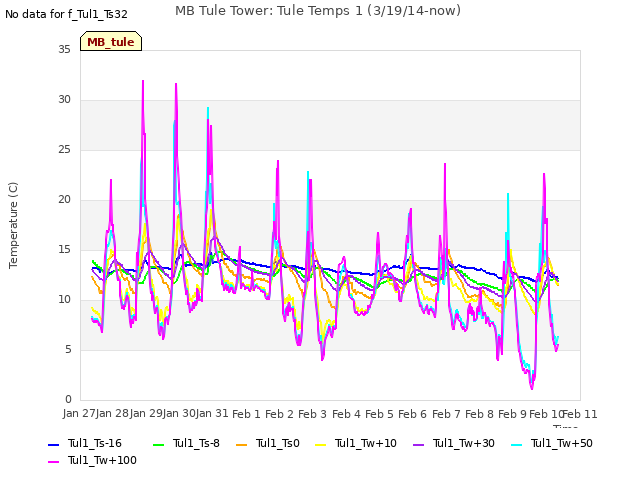640x480 pixels.
Task: Click the blue Tul1_Ts-16 legend swatch
Action: (x=54, y=444)
